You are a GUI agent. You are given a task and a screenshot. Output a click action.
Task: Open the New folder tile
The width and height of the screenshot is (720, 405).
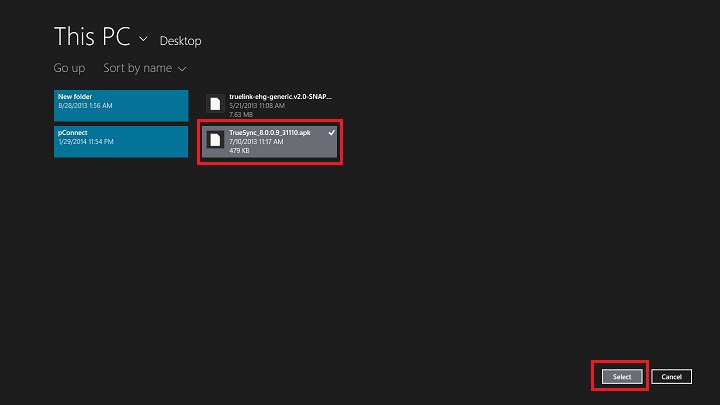coord(121,104)
